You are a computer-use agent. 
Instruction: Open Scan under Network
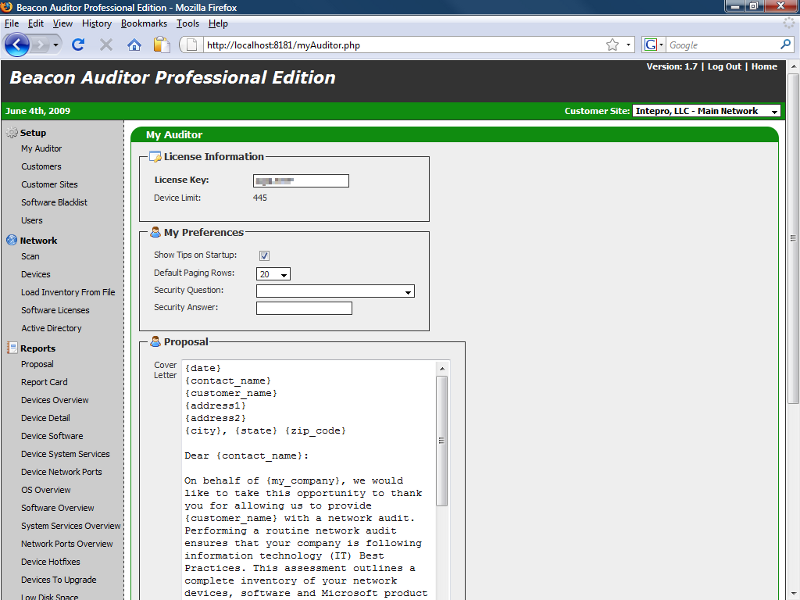pos(30,256)
